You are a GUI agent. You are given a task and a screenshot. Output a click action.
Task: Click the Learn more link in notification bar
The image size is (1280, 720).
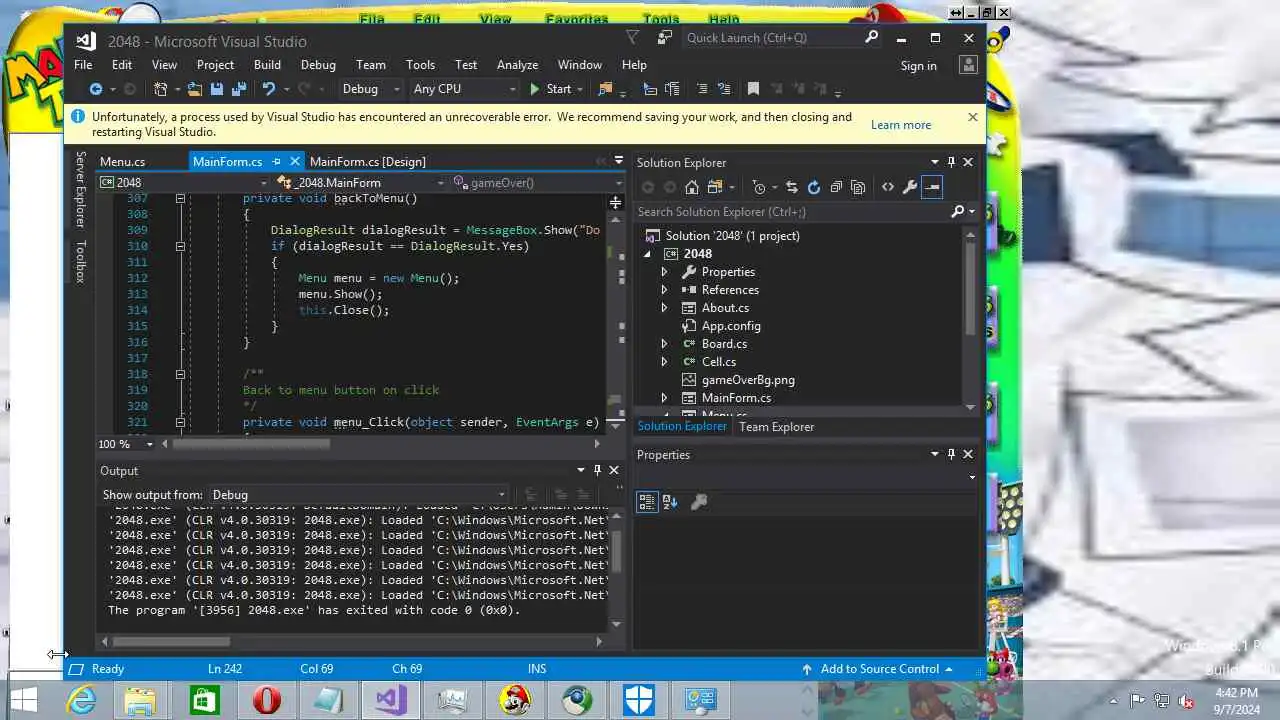(x=901, y=125)
